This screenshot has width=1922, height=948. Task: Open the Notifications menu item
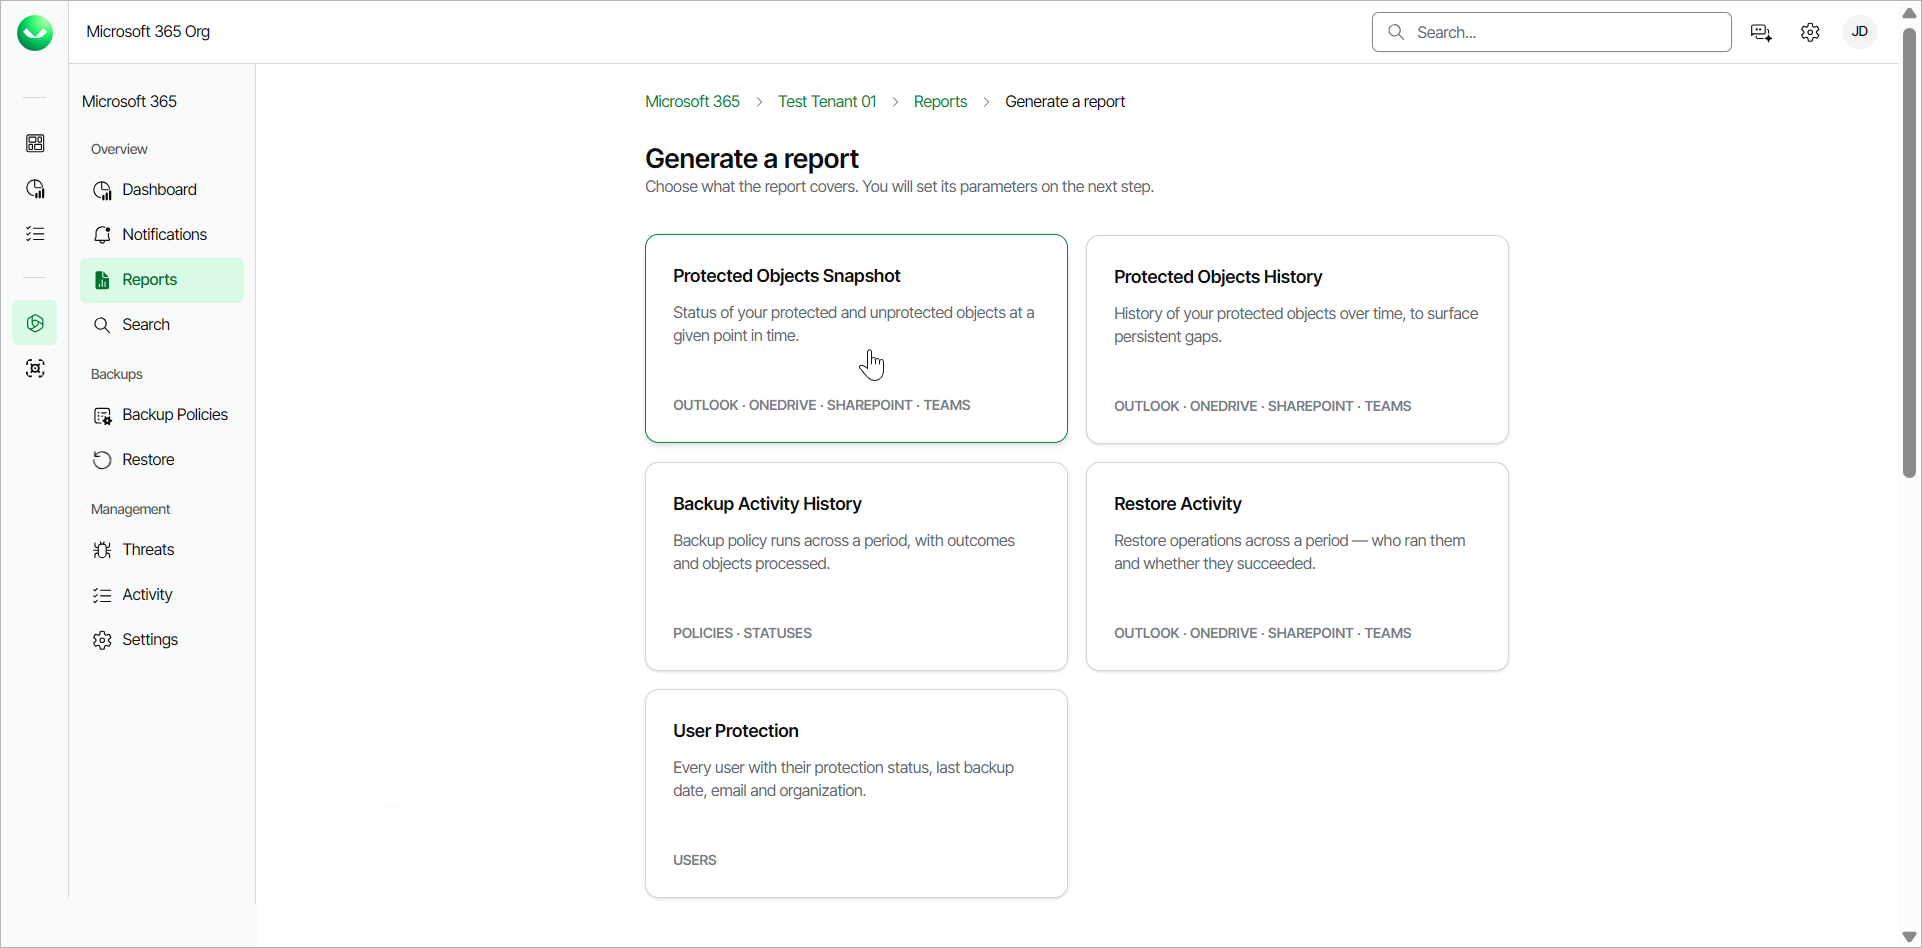tap(162, 235)
